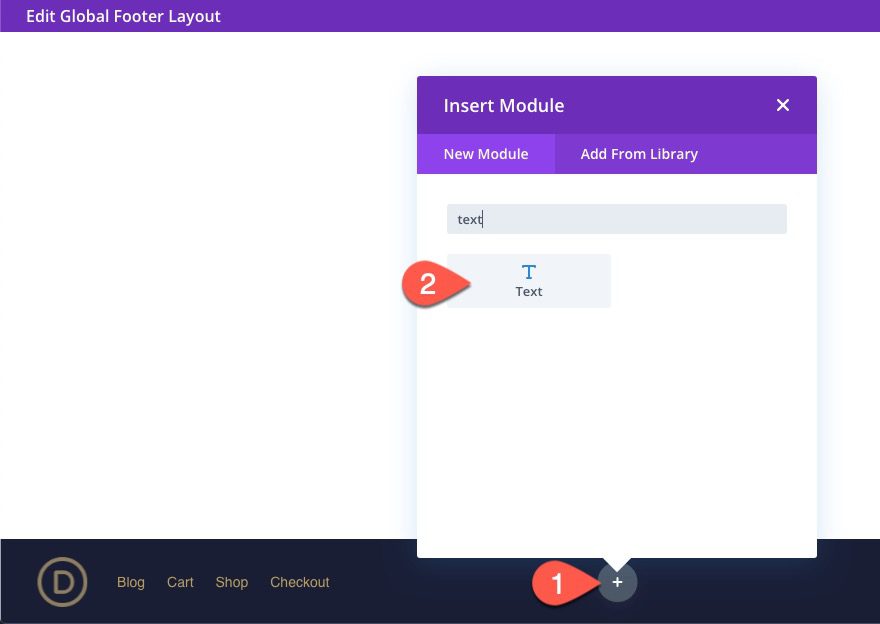Click the Insert Module dialog header
The height and width of the screenshot is (624, 880).
click(503, 104)
